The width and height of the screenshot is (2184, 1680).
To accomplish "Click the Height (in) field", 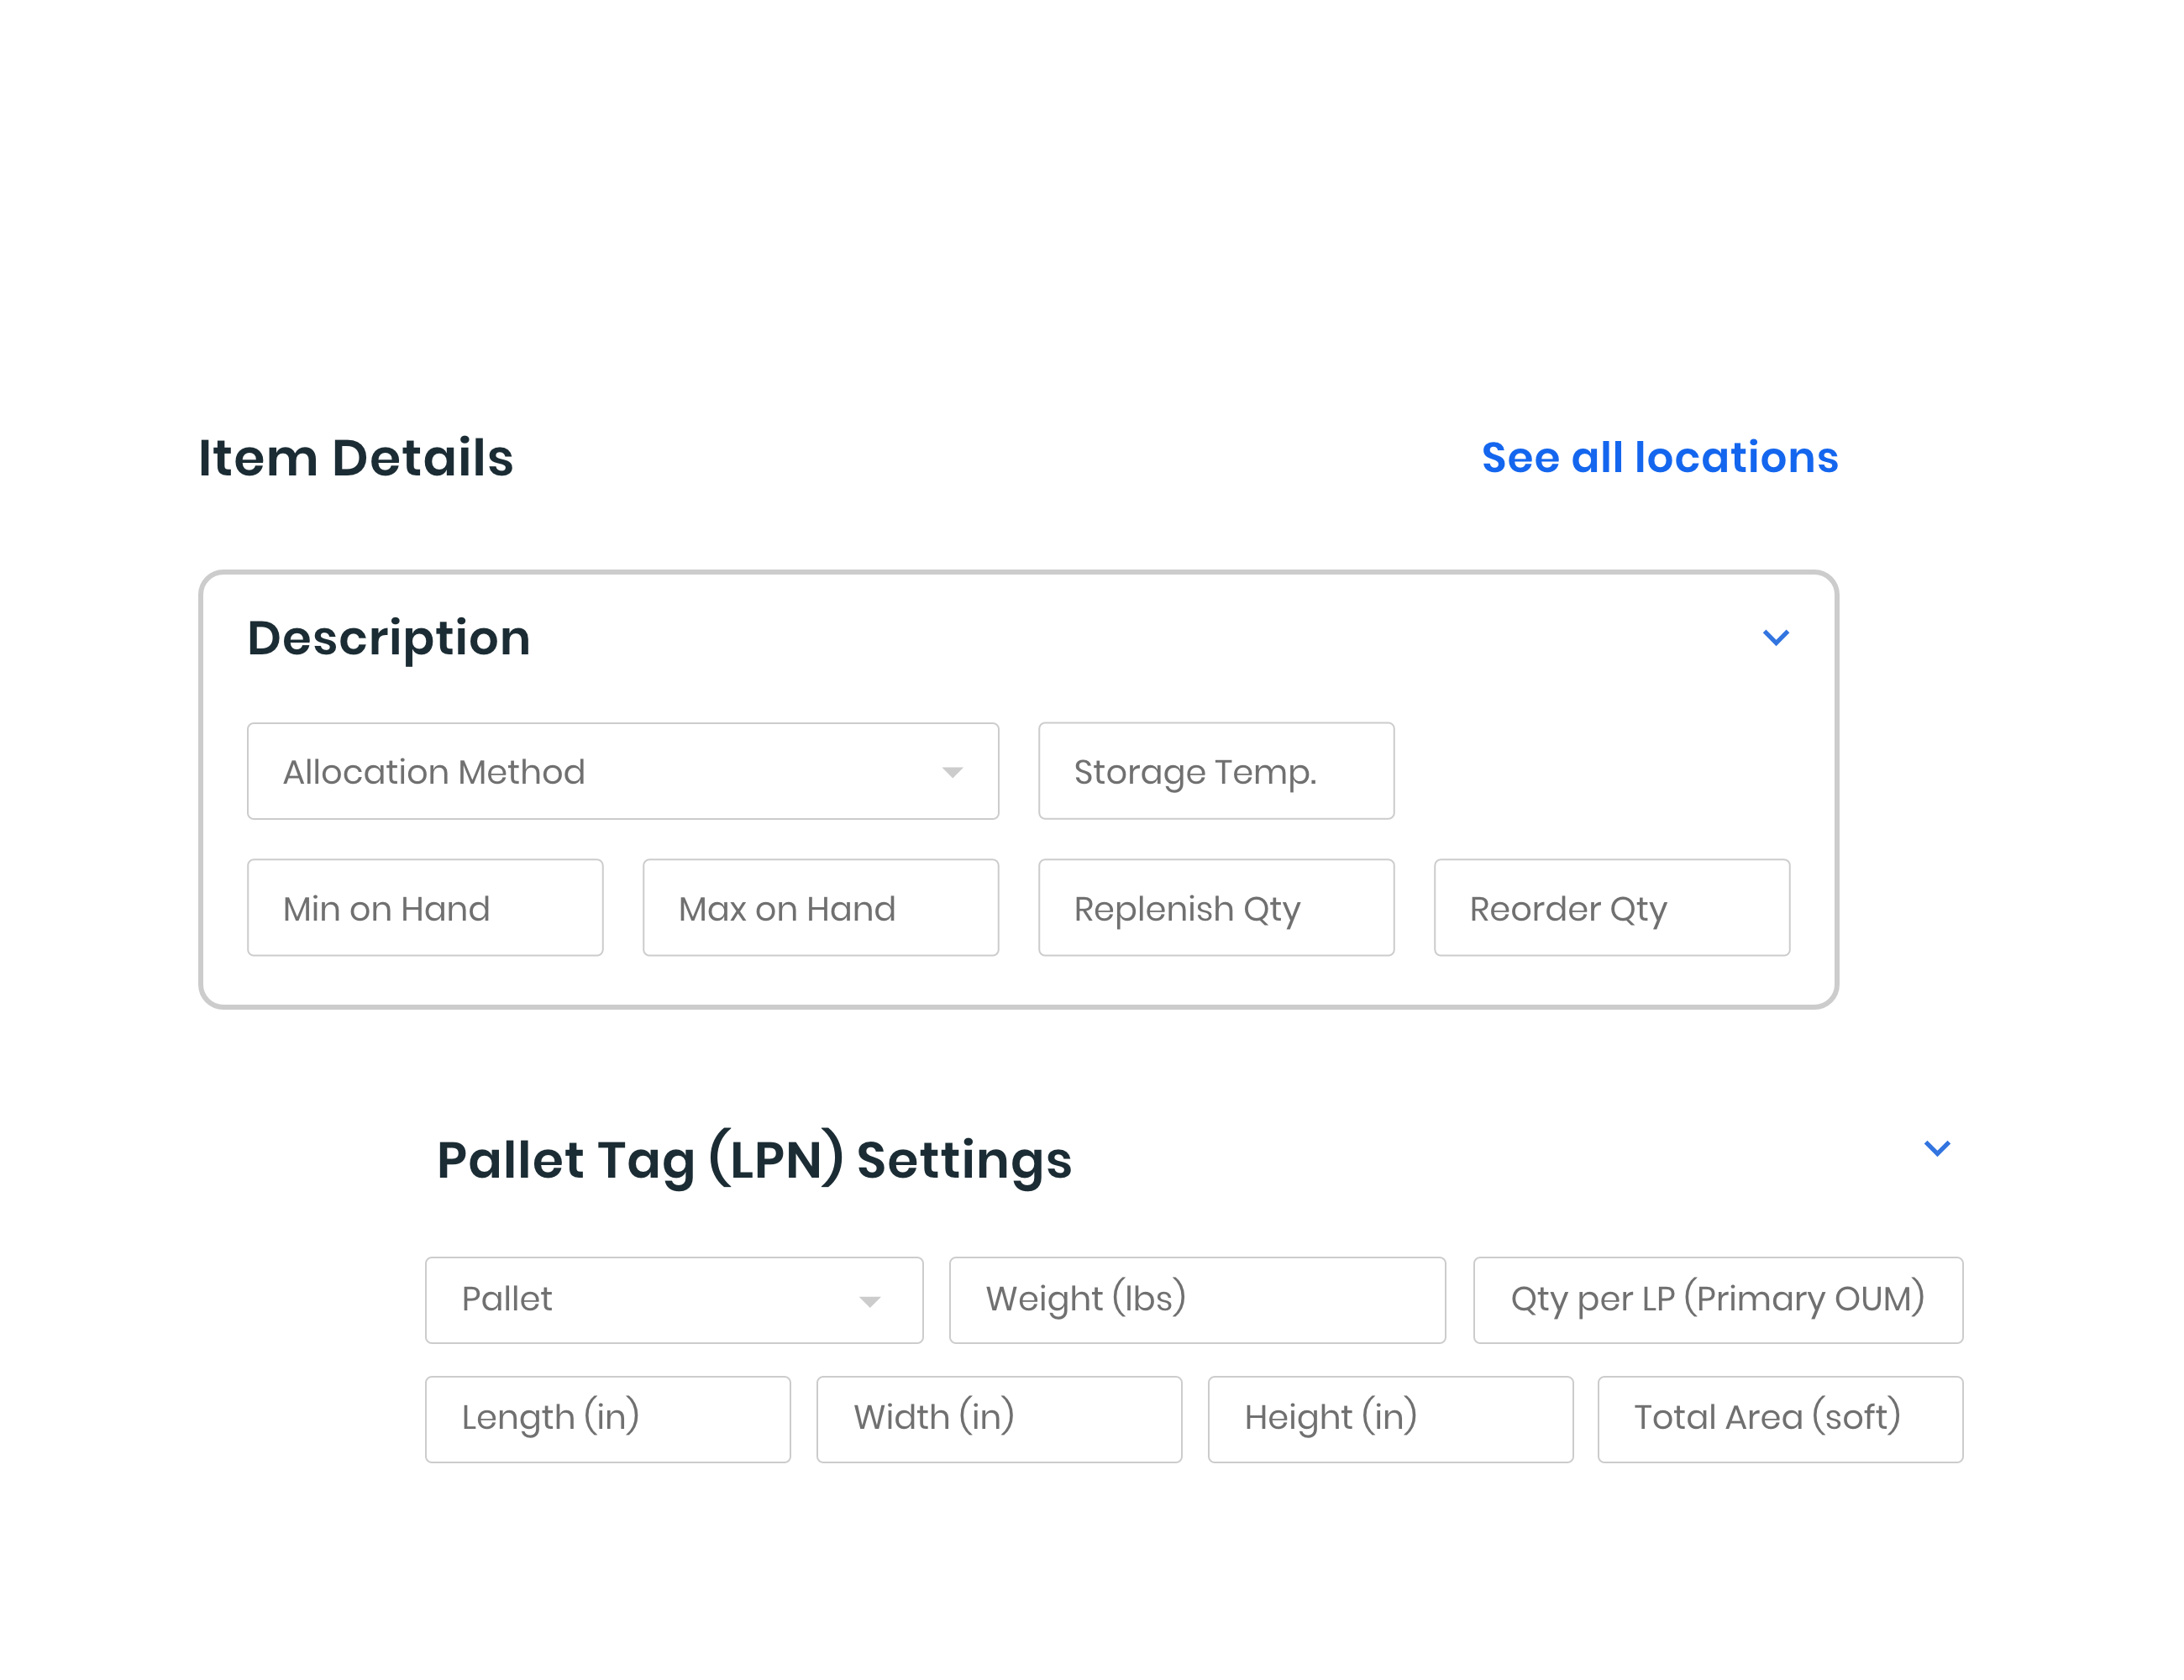I will [x=1389, y=1419].
